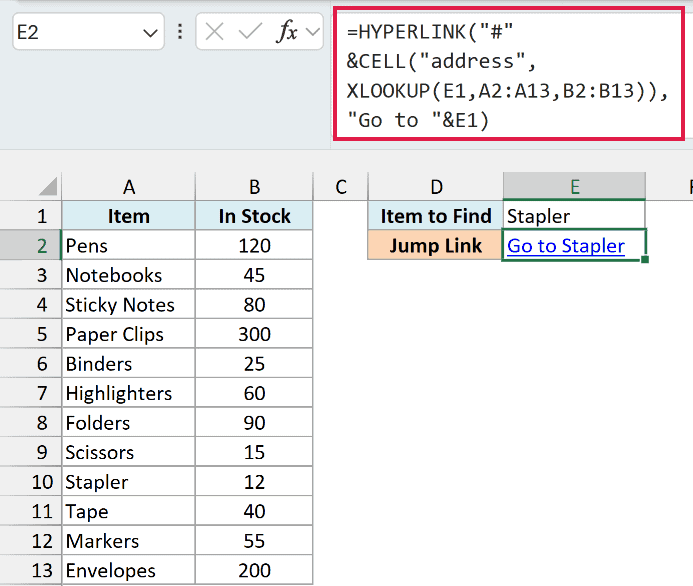The image size is (693, 586).
Task: Select the Stapler cell in column A
Action: click(x=129, y=482)
